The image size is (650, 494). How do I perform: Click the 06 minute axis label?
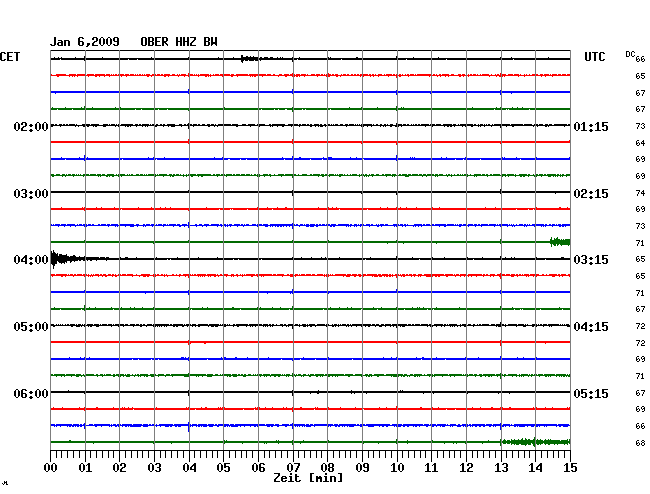pos(258,467)
